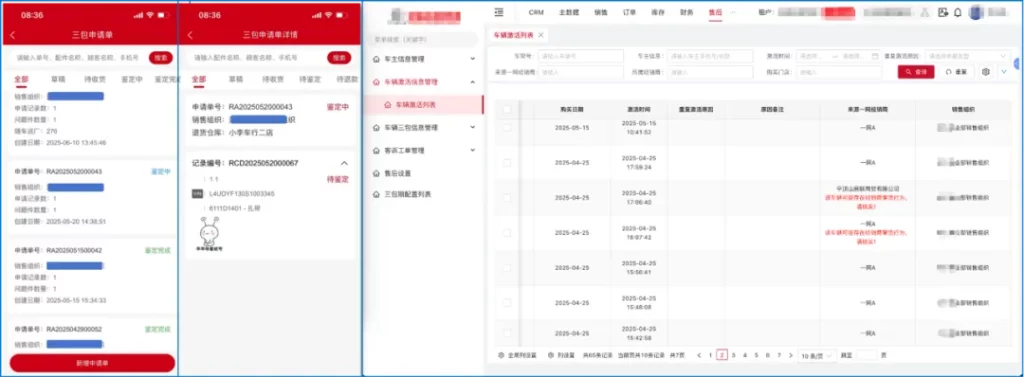
Task: Tick checkbox of 15:42:58 activation row
Action: click(507, 333)
